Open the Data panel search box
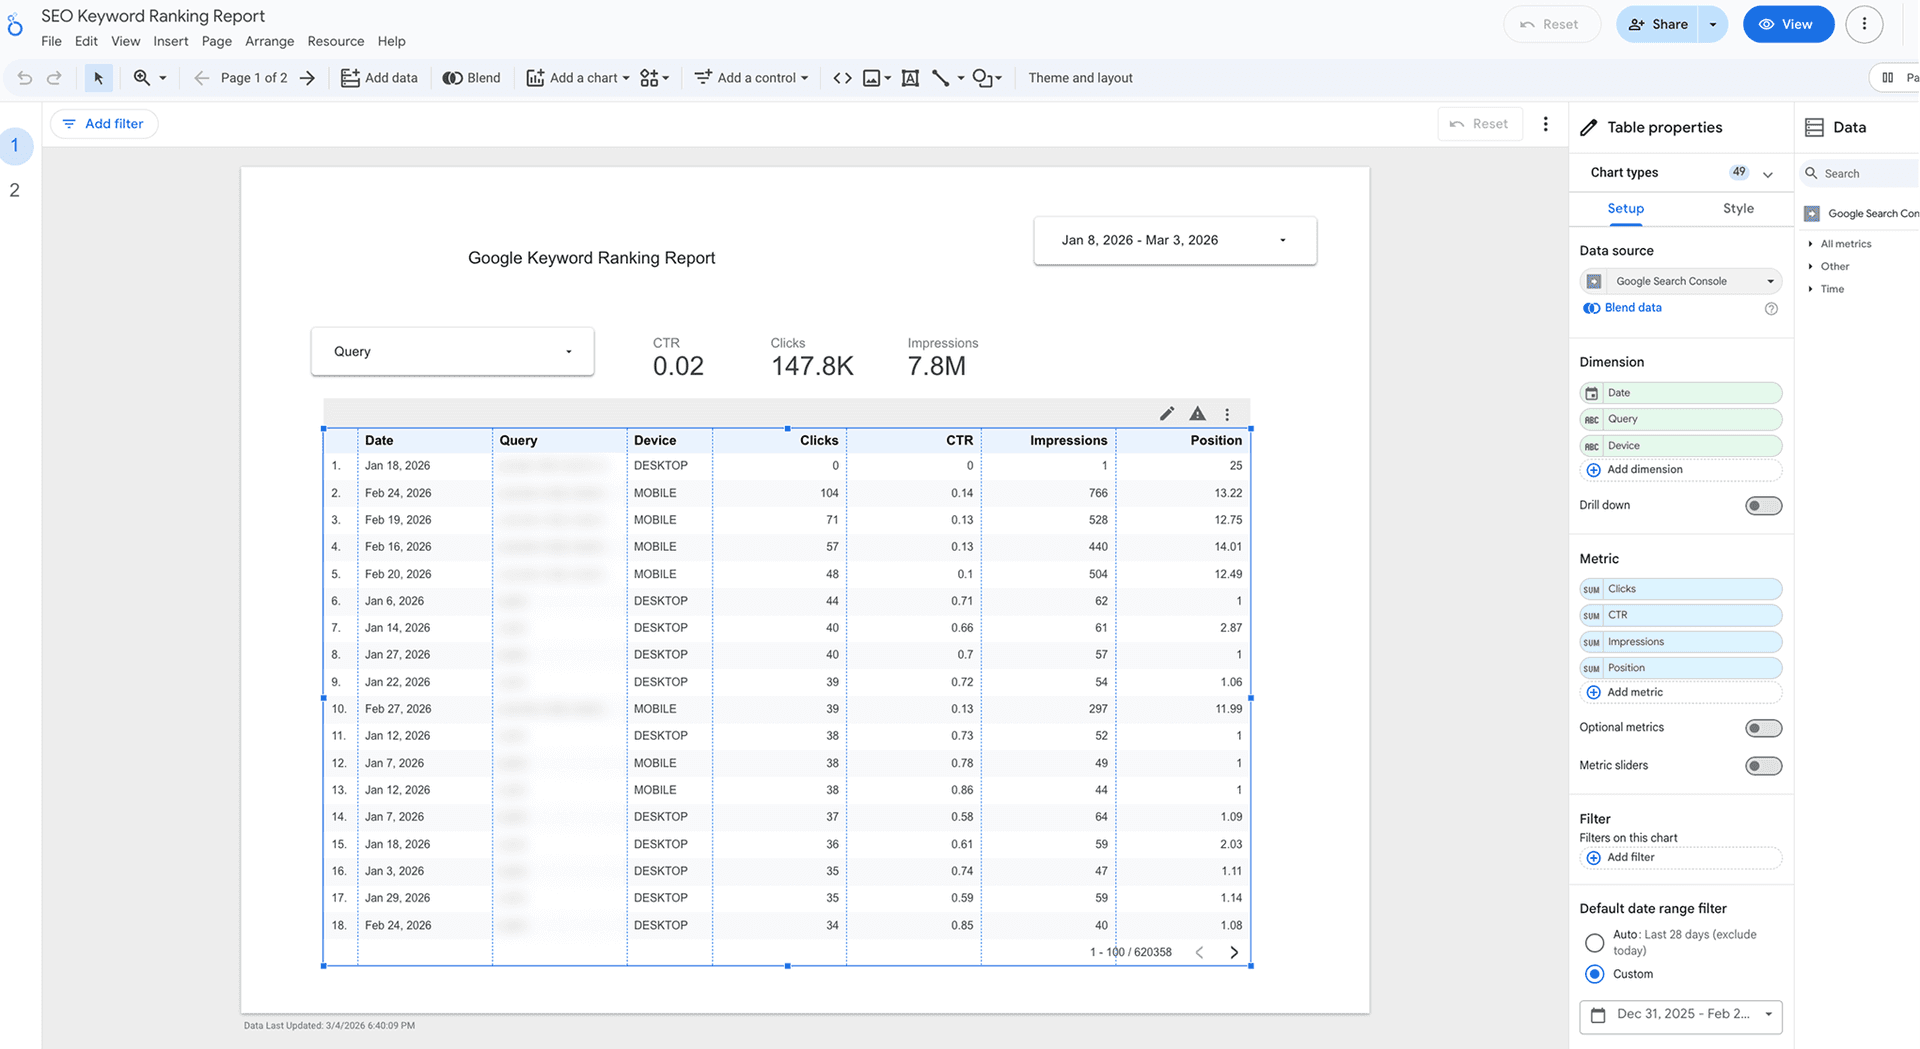The image size is (1920, 1049). click(x=1860, y=173)
